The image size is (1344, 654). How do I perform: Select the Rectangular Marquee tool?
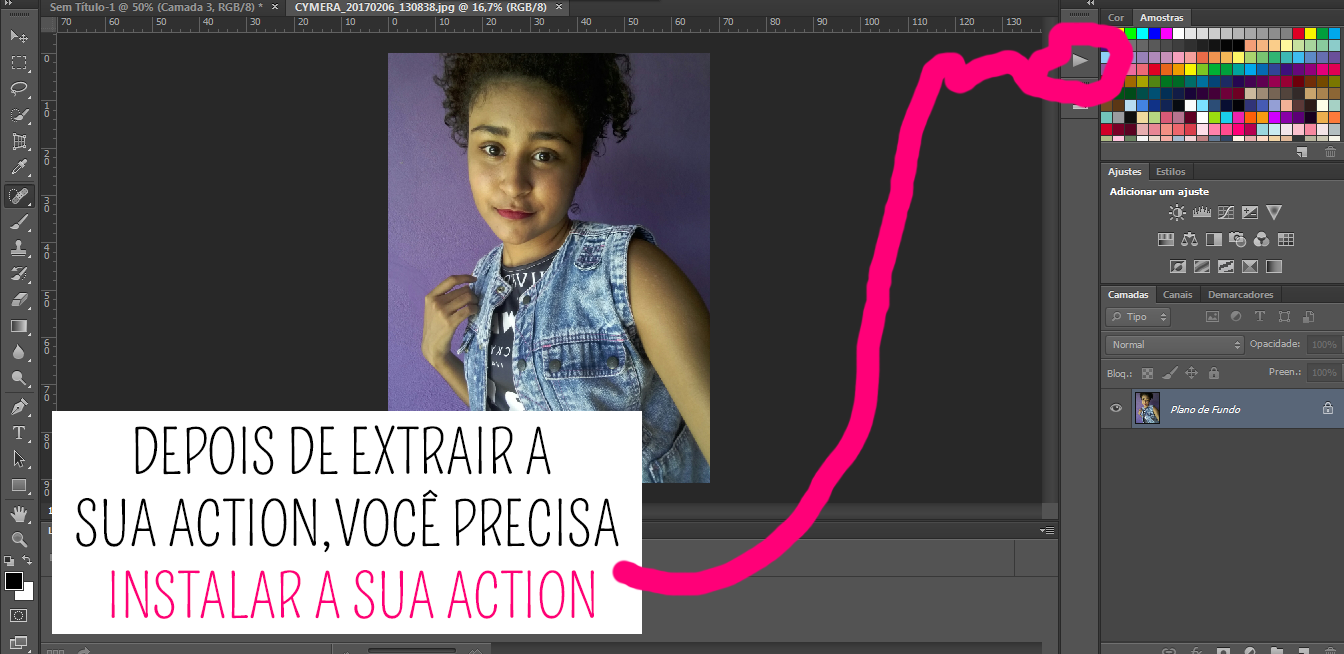pyautogui.click(x=19, y=63)
